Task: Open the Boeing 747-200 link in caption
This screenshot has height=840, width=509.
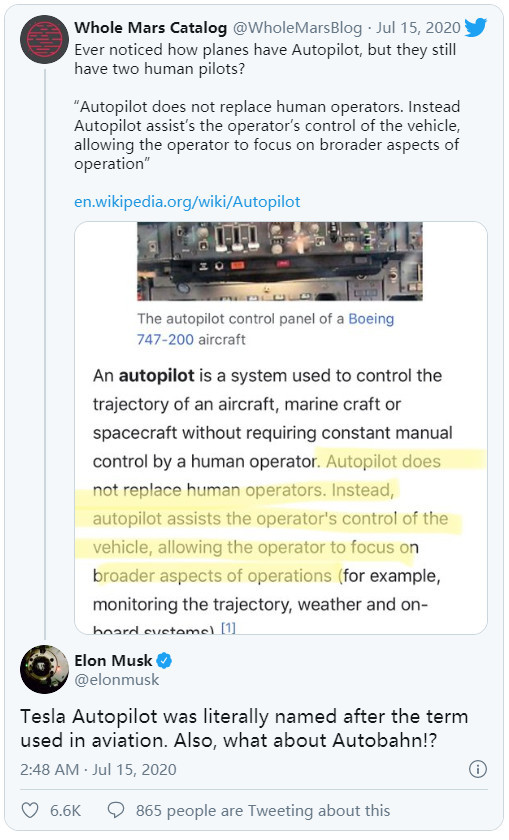Action: (265, 329)
